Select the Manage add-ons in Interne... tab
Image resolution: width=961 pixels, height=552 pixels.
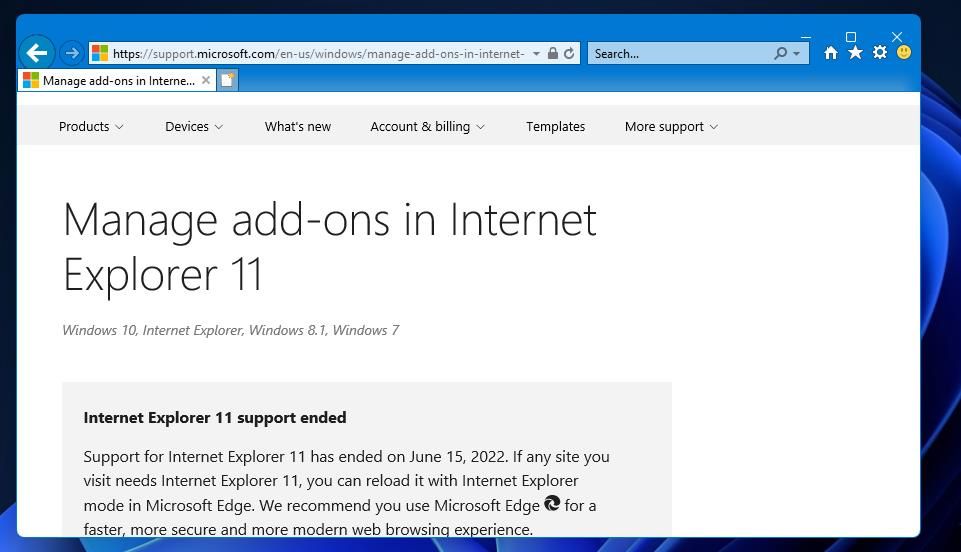116,80
